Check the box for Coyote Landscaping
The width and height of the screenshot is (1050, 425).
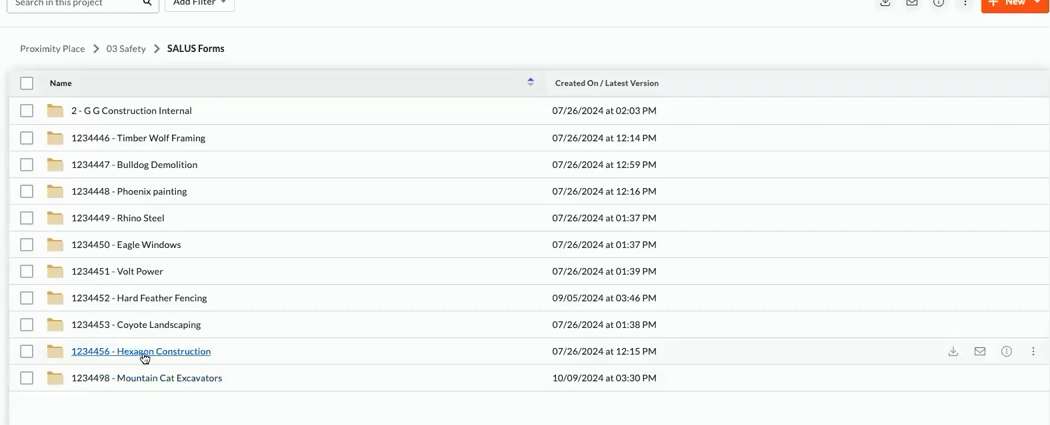tap(27, 325)
